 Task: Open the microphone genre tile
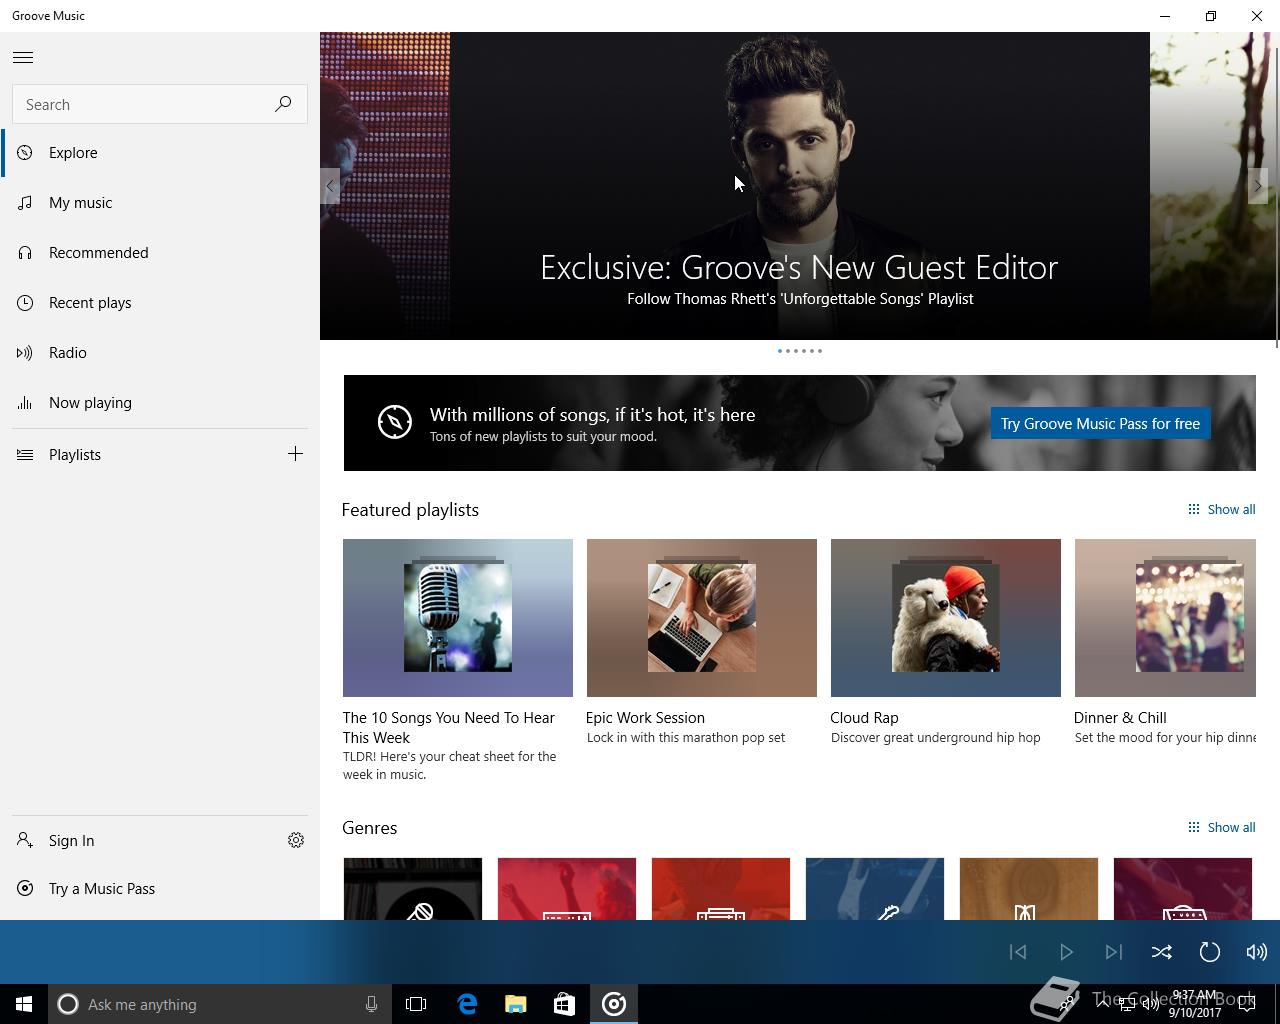pos(413,889)
